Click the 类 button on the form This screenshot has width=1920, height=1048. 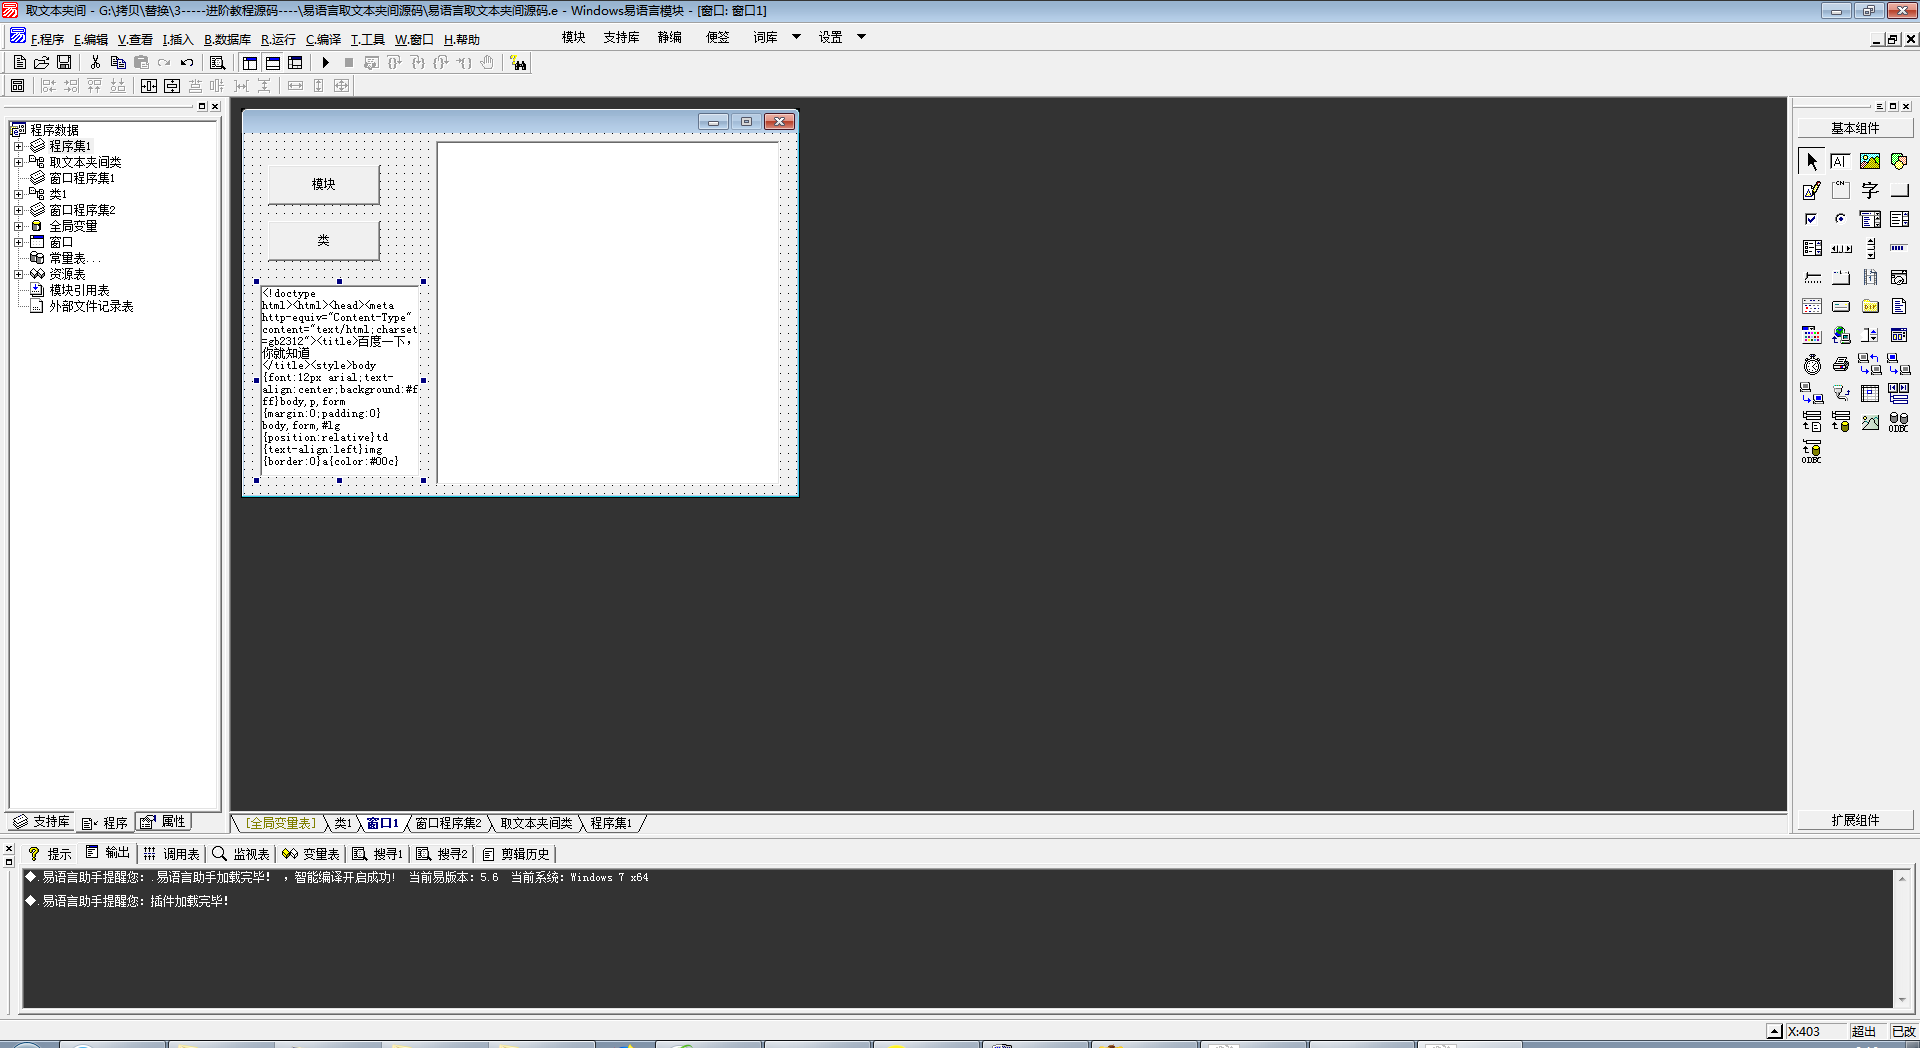tap(323, 240)
